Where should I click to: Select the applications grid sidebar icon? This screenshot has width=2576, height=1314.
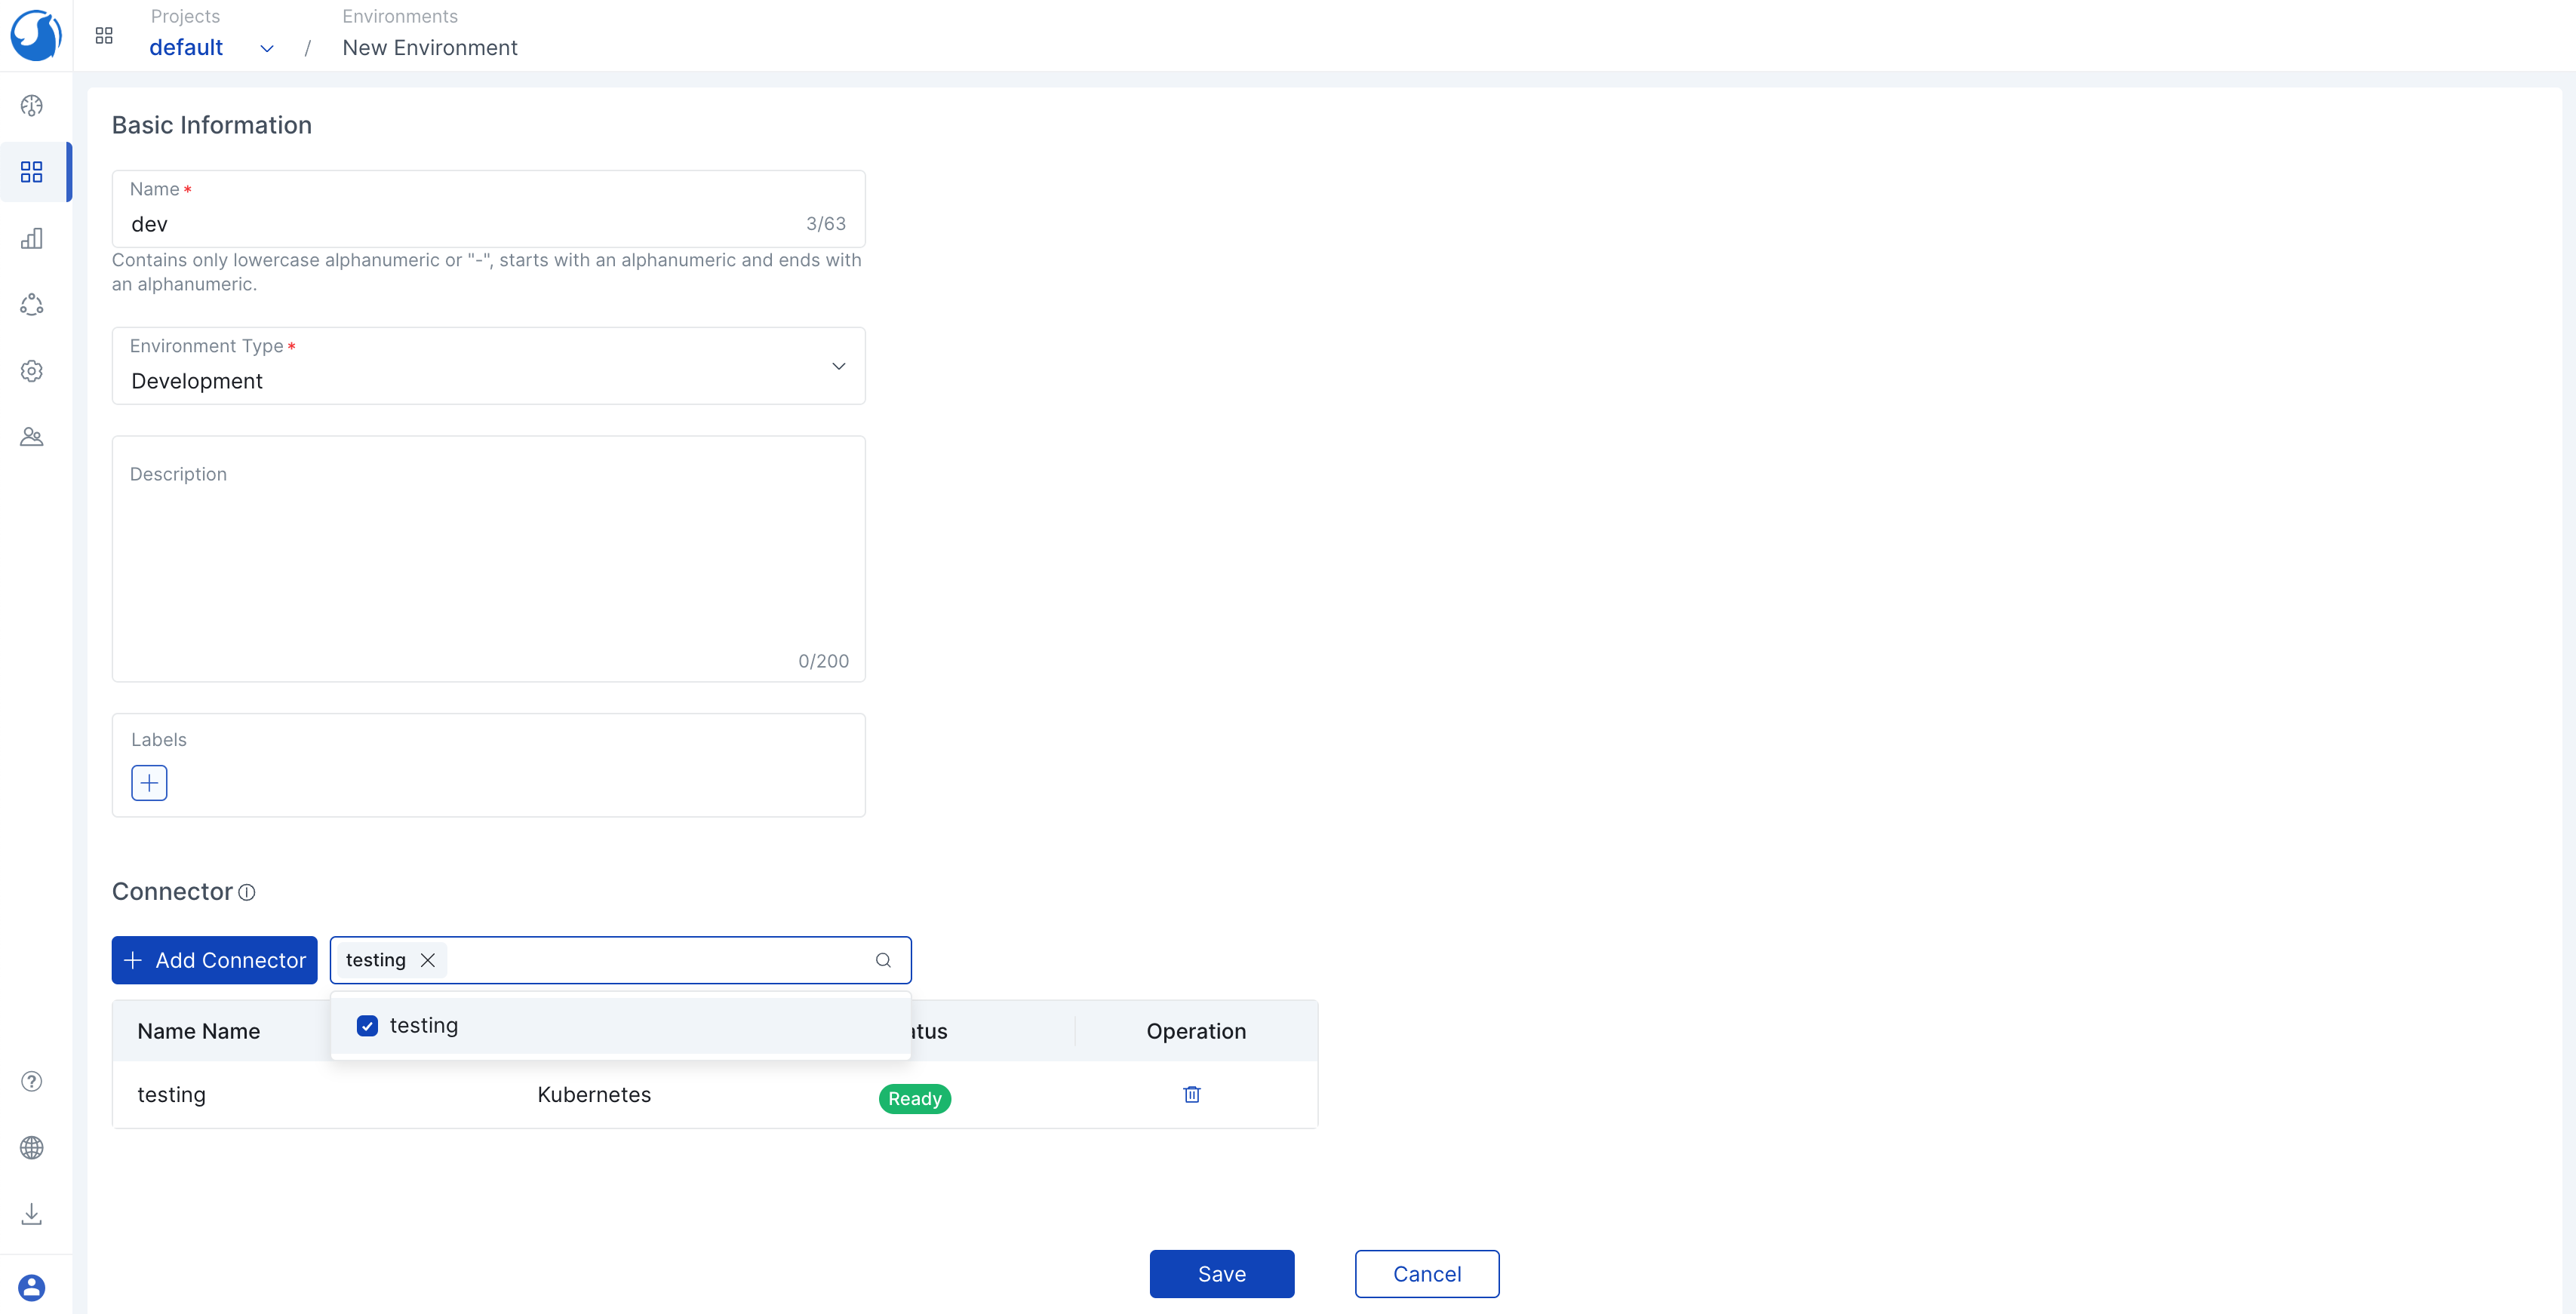point(32,172)
